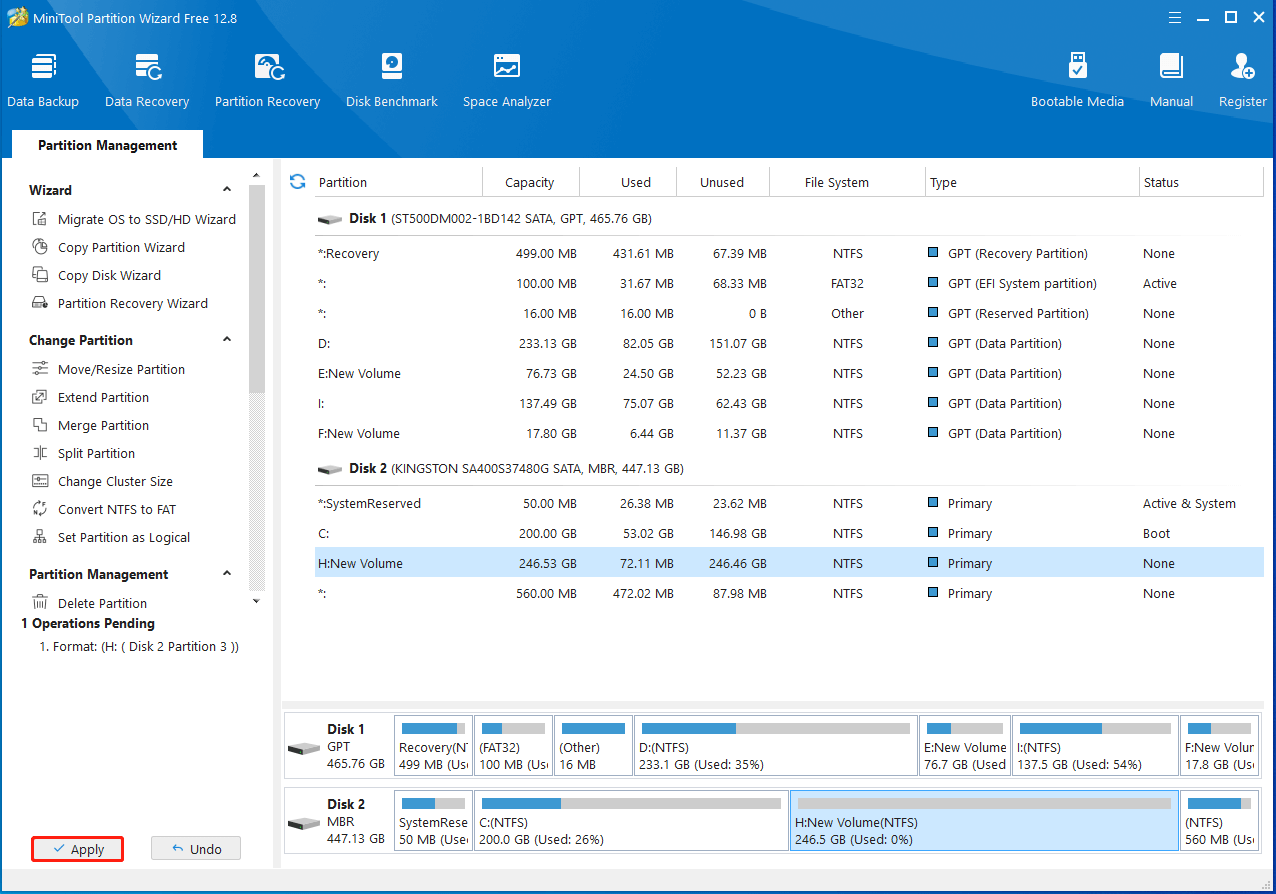Screen dimensions: 1276x894
Task: Select the F:New Volume partition row
Action: [789, 433]
